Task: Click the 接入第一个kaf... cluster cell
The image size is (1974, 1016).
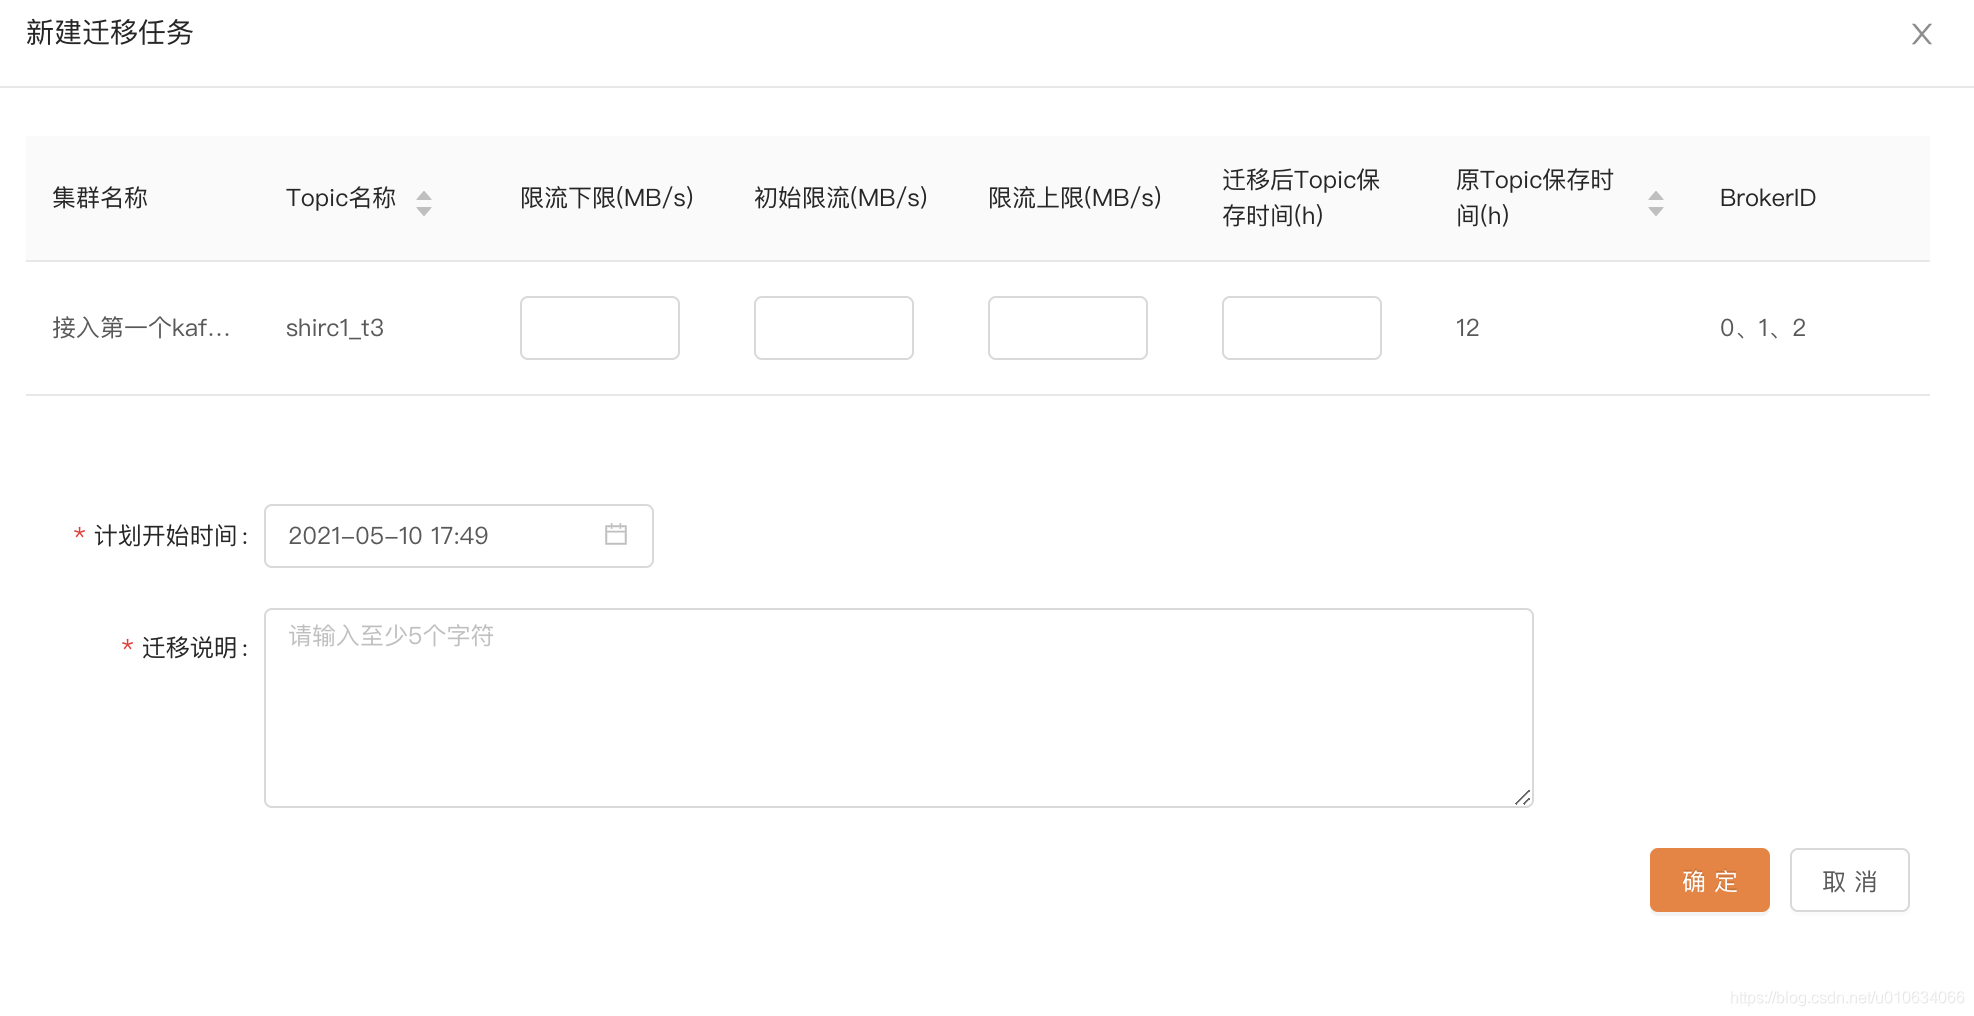Action: 141,328
